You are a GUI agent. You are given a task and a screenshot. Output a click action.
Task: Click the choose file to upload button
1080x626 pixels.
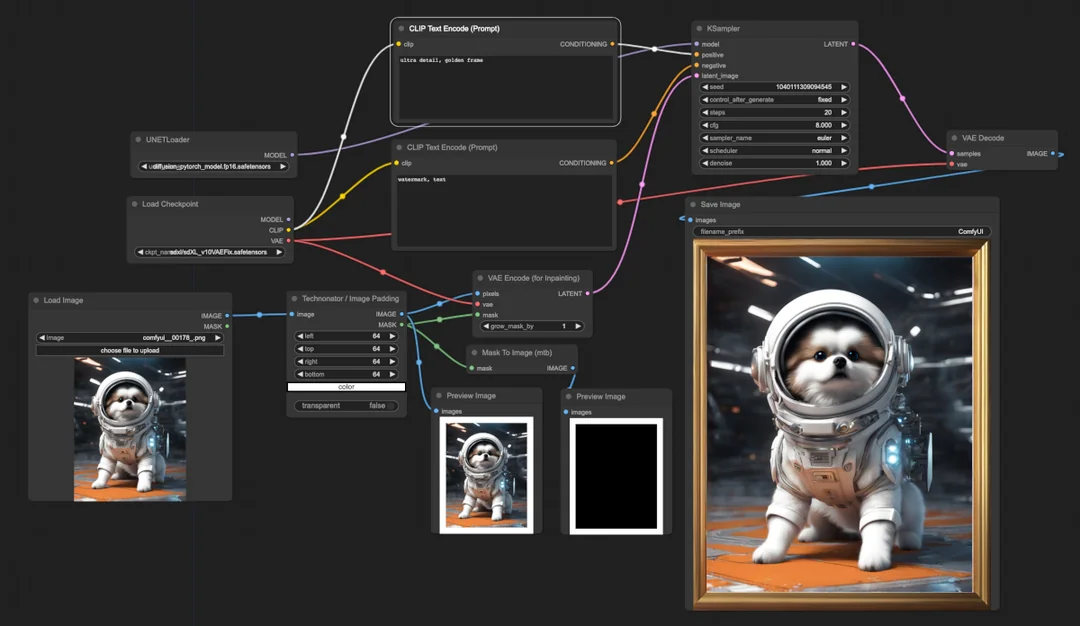pos(130,351)
